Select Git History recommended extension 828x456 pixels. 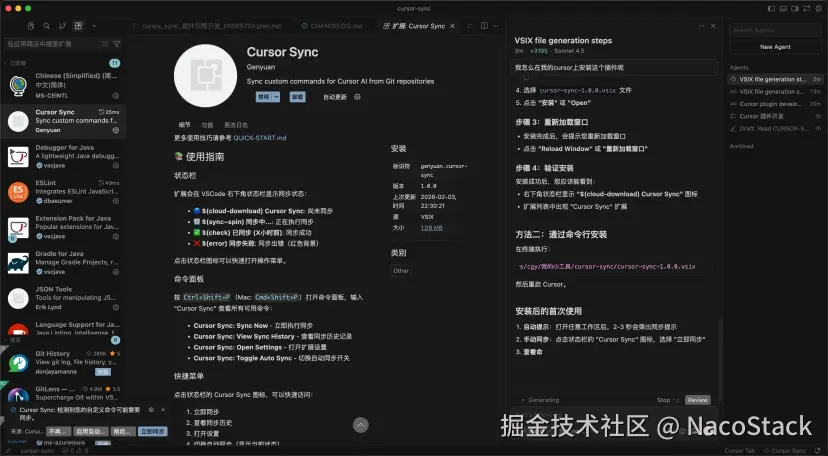(63, 363)
